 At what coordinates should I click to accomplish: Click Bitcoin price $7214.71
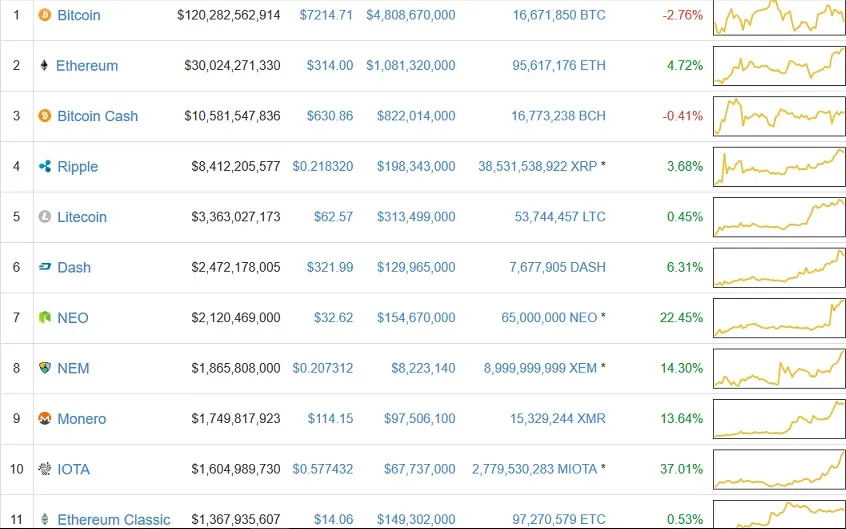coord(326,15)
